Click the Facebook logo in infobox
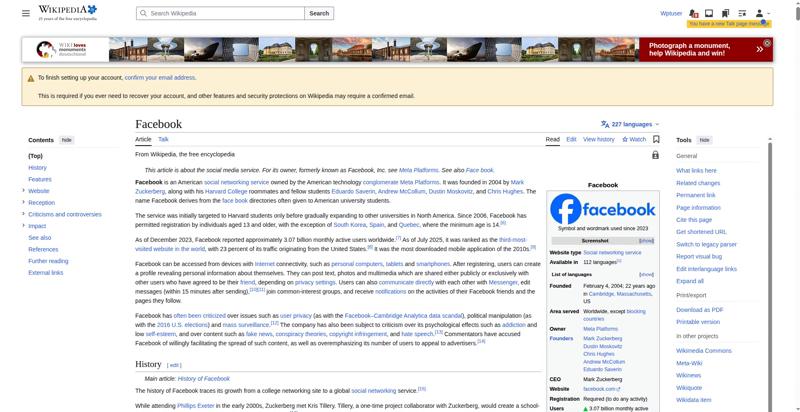The height and width of the screenshot is (412, 800). tap(603, 209)
